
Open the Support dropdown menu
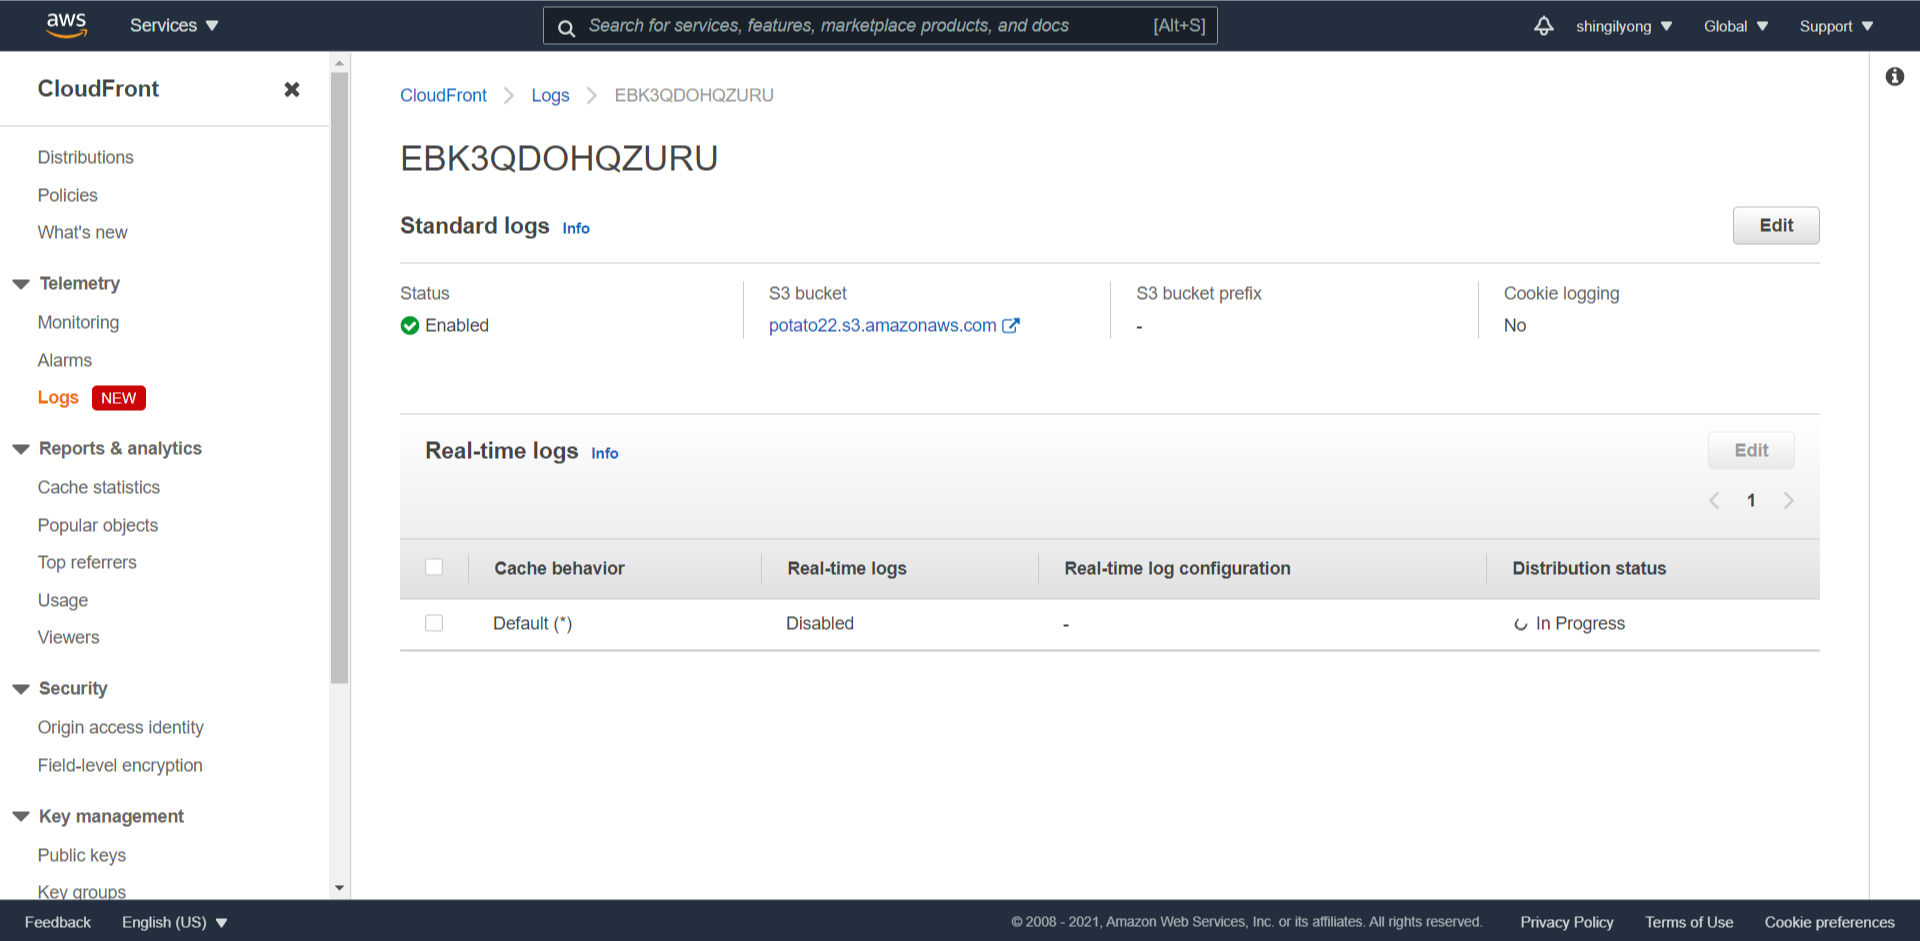(1836, 26)
